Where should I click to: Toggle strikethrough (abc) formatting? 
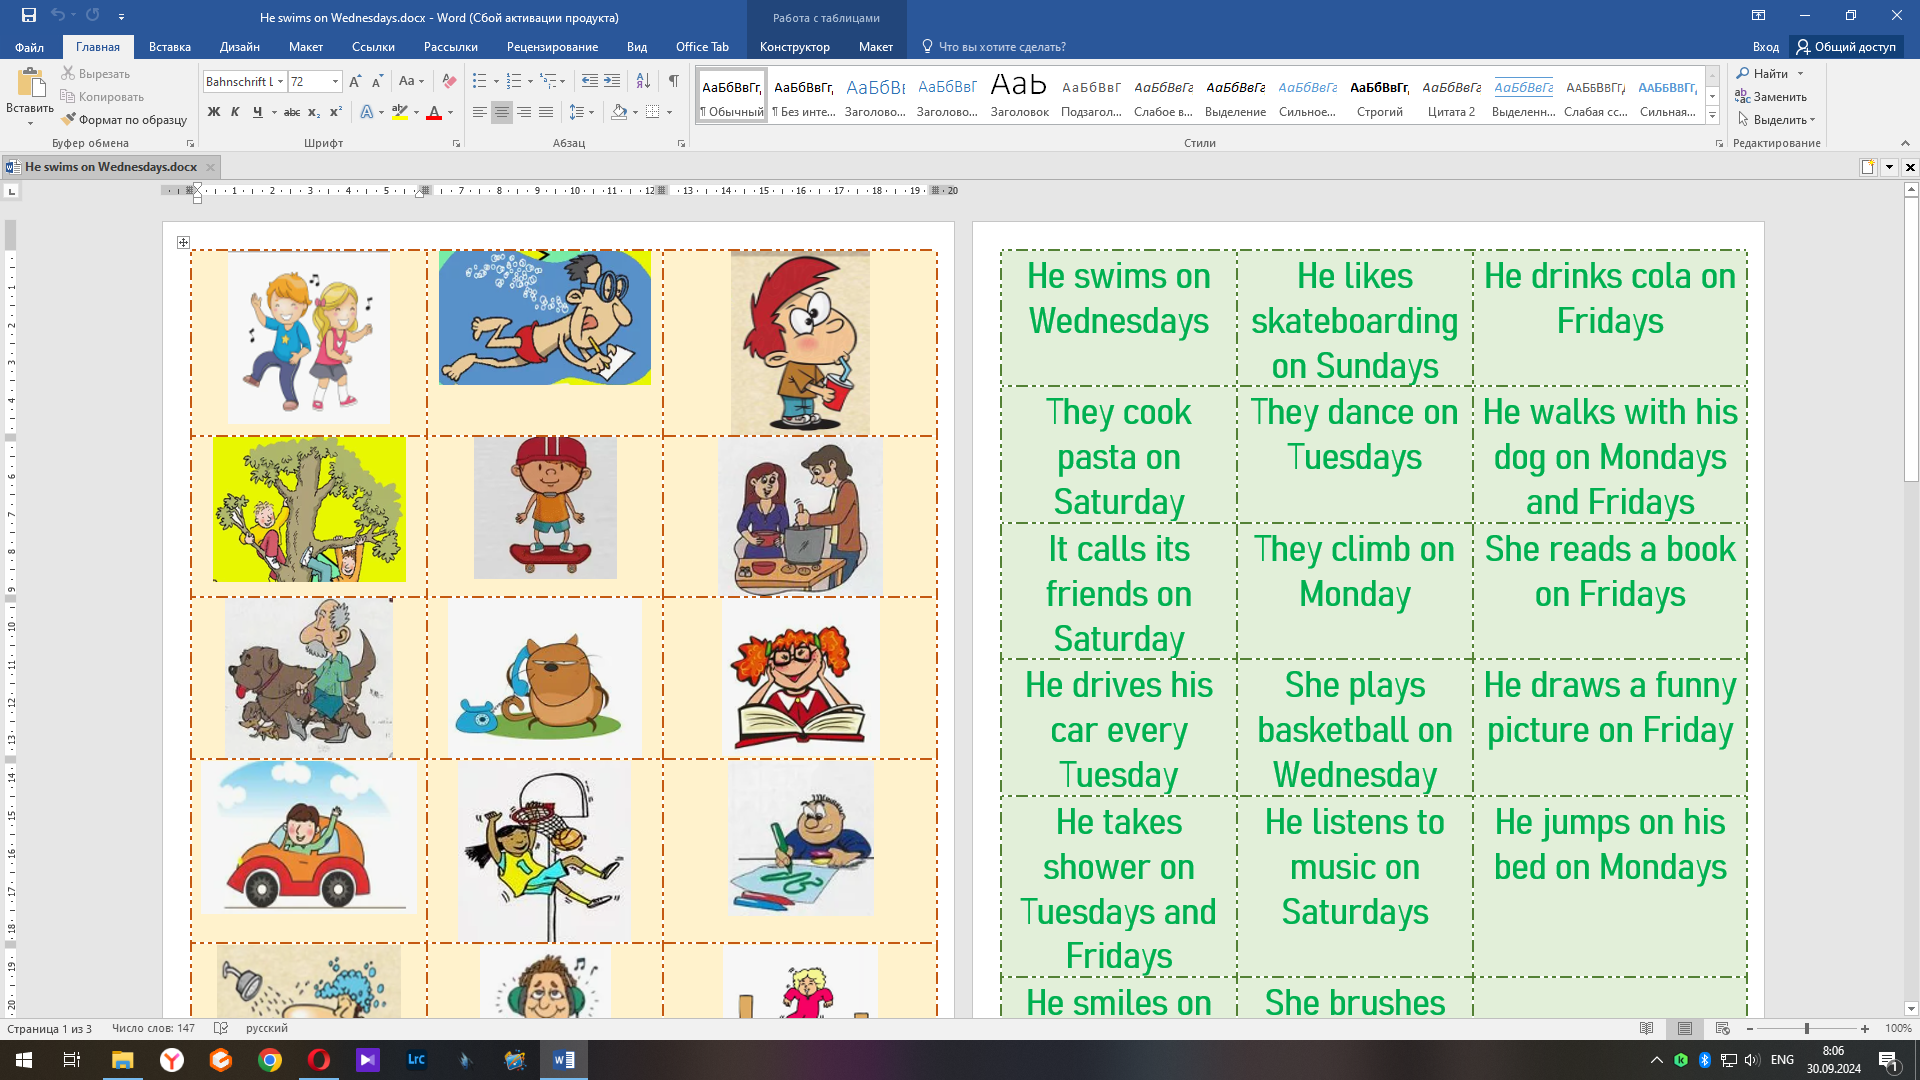292,112
